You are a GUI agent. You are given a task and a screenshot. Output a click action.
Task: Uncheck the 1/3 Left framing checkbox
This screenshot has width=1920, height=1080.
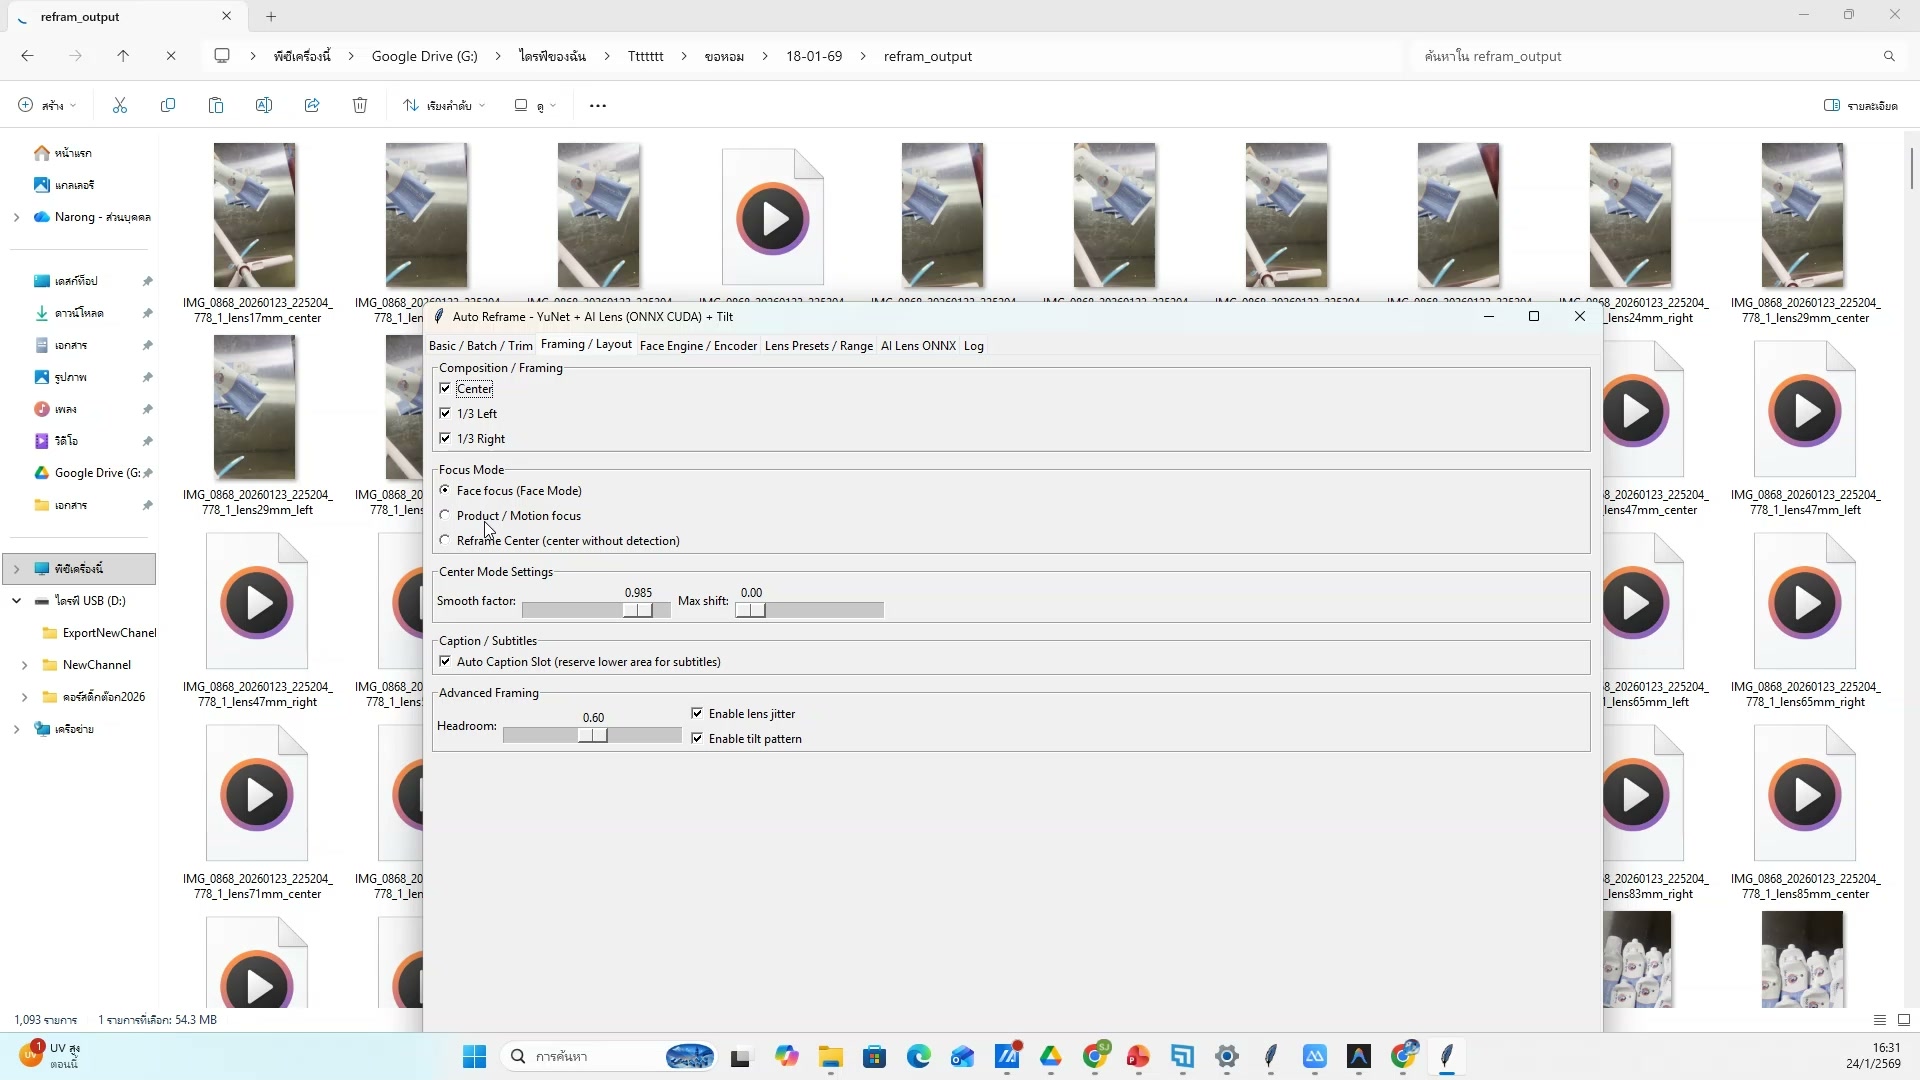pyautogui.click(x=445, y=413)
